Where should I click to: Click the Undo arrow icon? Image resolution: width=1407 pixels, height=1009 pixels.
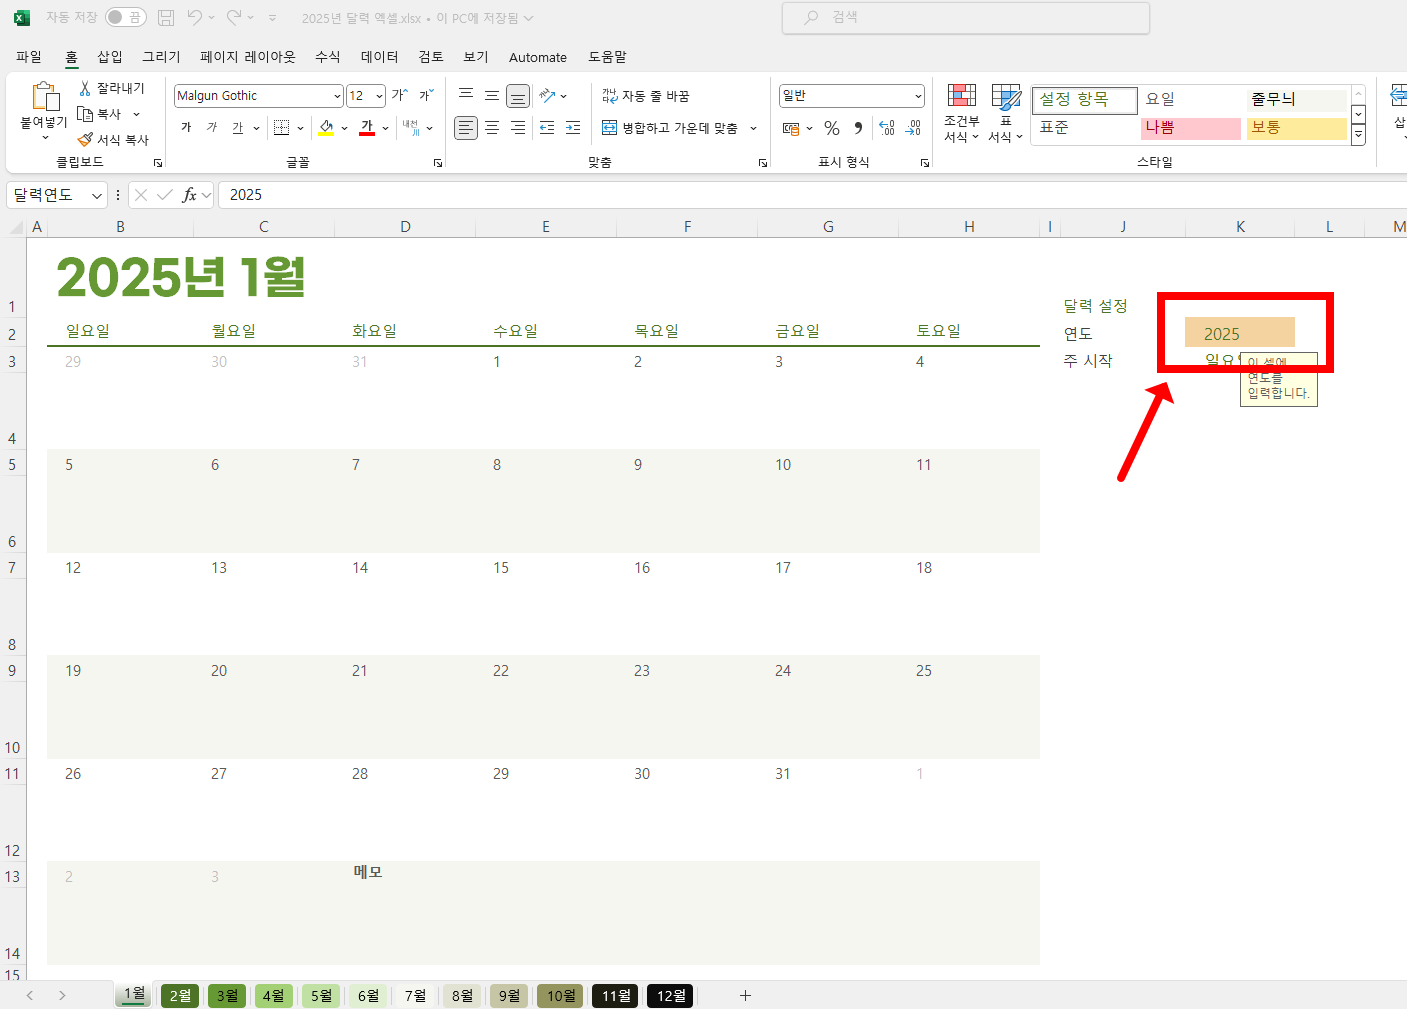[195, 18]
